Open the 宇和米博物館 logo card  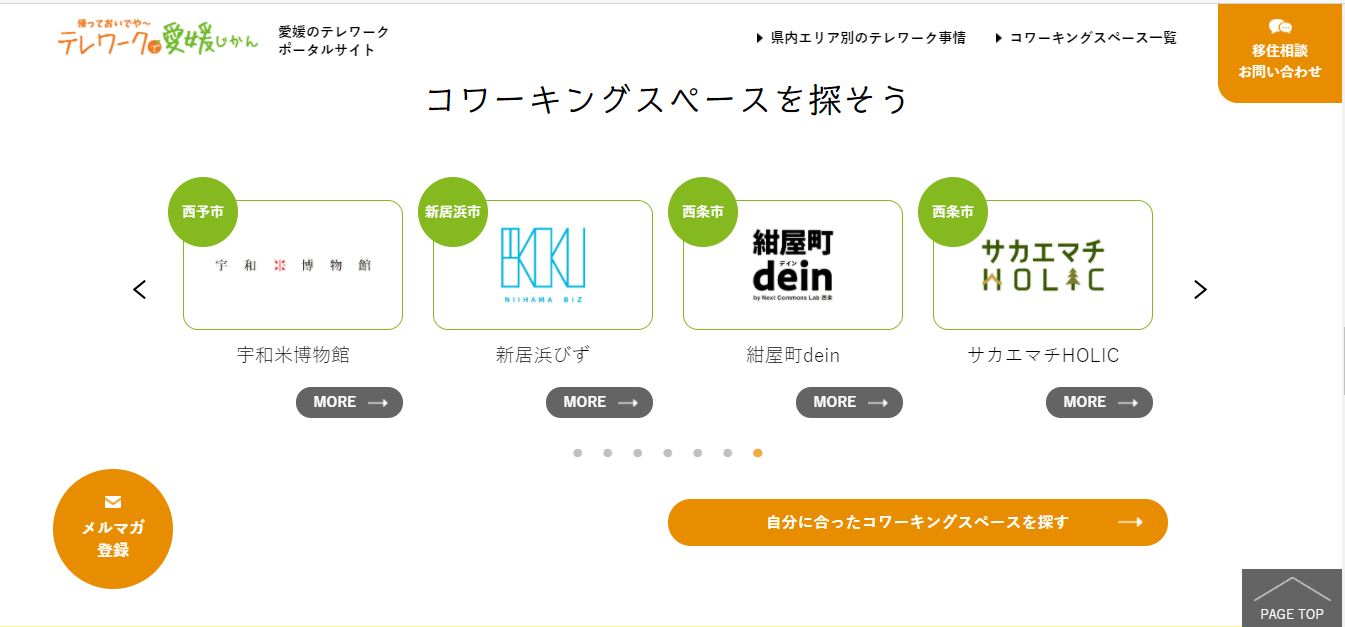click(x=293, y=265)
